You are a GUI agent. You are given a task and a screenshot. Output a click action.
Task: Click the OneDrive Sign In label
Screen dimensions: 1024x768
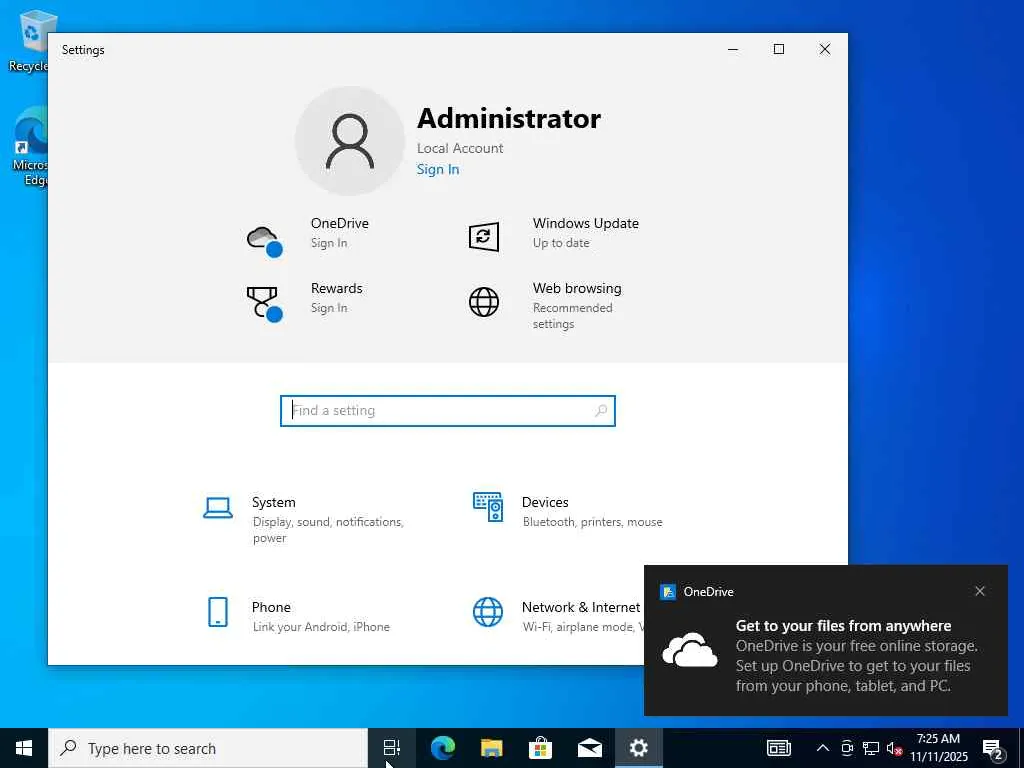pos(329,243)
